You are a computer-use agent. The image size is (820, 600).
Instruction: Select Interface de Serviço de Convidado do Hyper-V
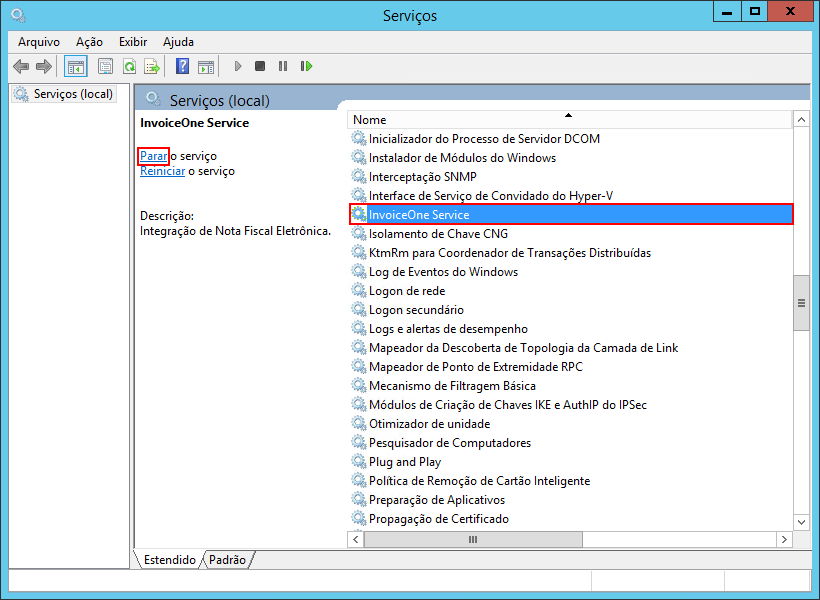(x=491, y=196)
